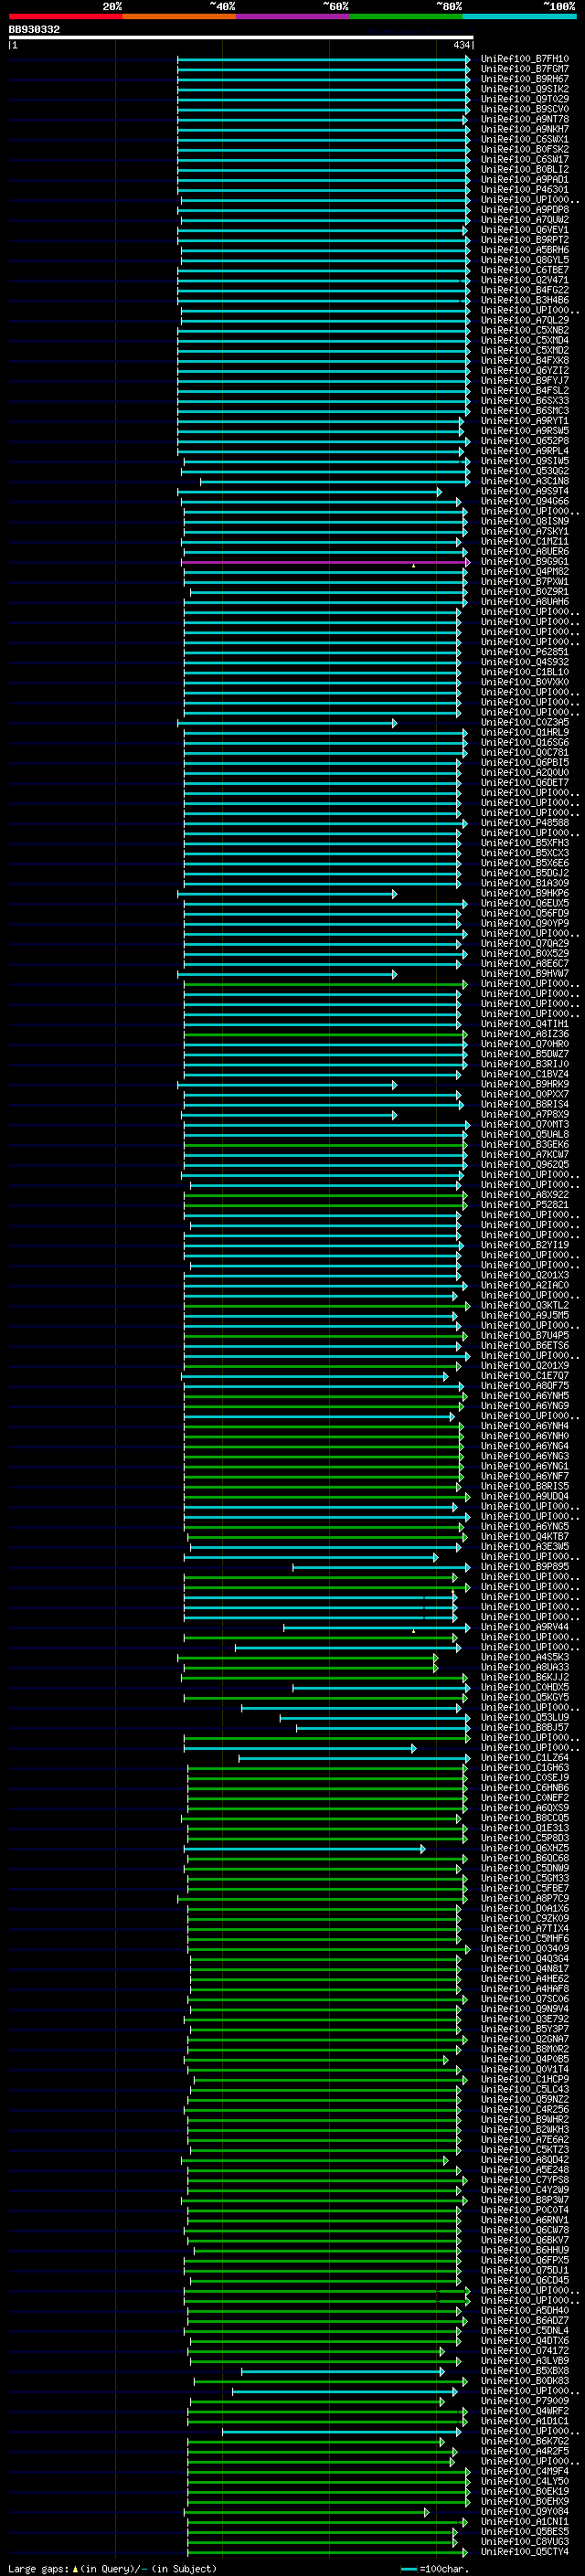The width and height of the screenshot is (585, 2576).
Task: Click the end position label 434
Action: coord(461,45)
